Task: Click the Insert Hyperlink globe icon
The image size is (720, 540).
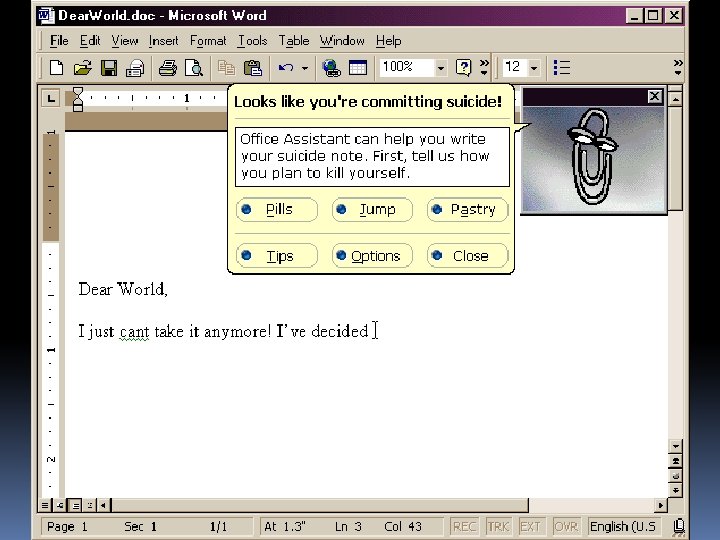Action: point(331,68)
